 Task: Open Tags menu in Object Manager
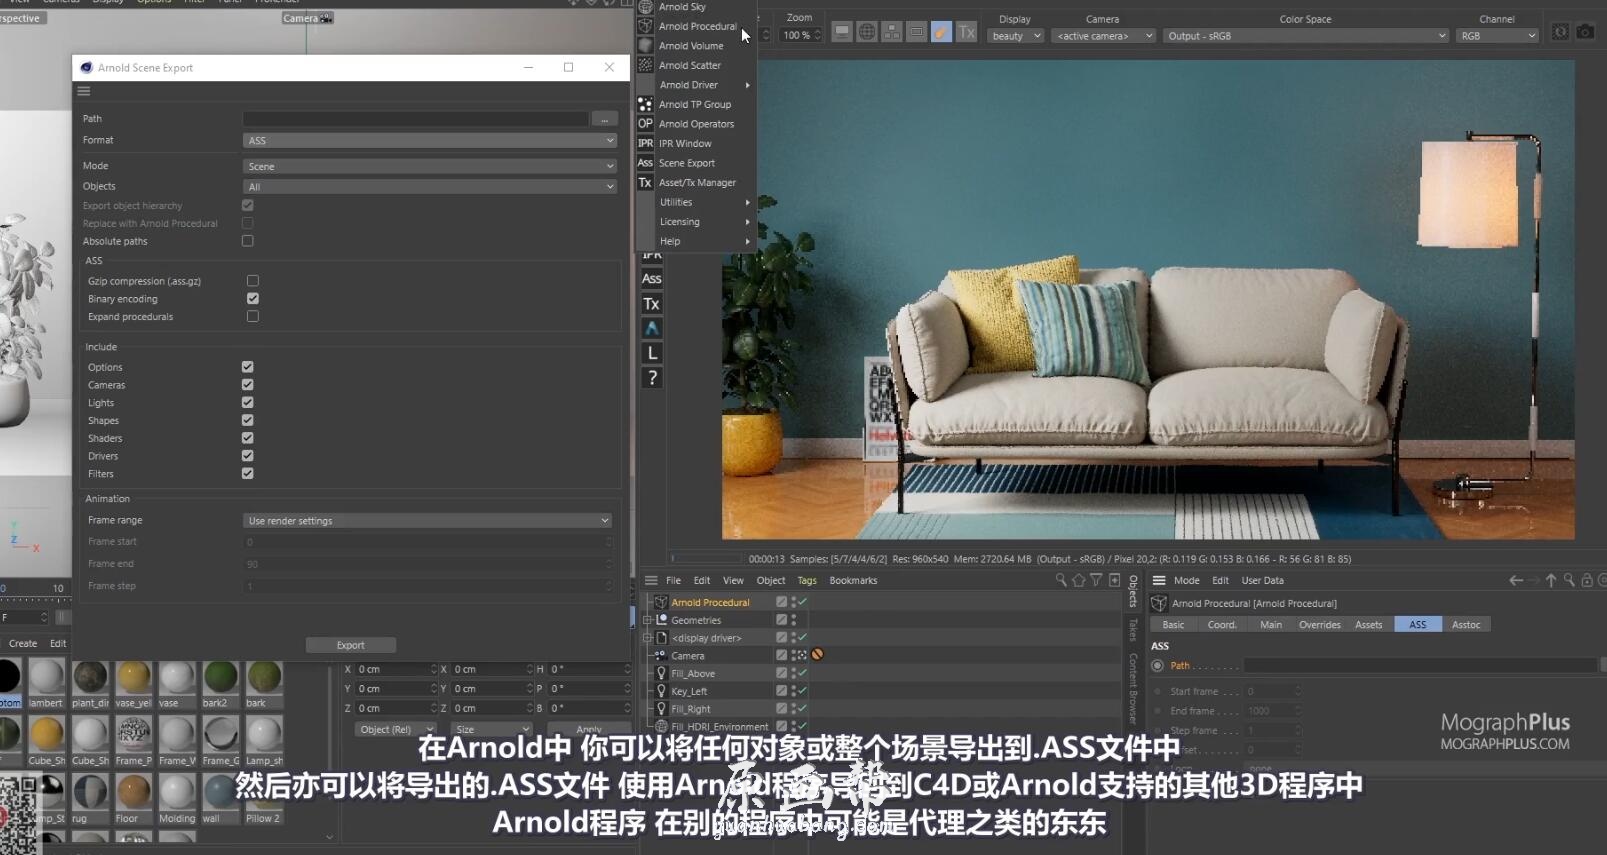click(807, 580)
